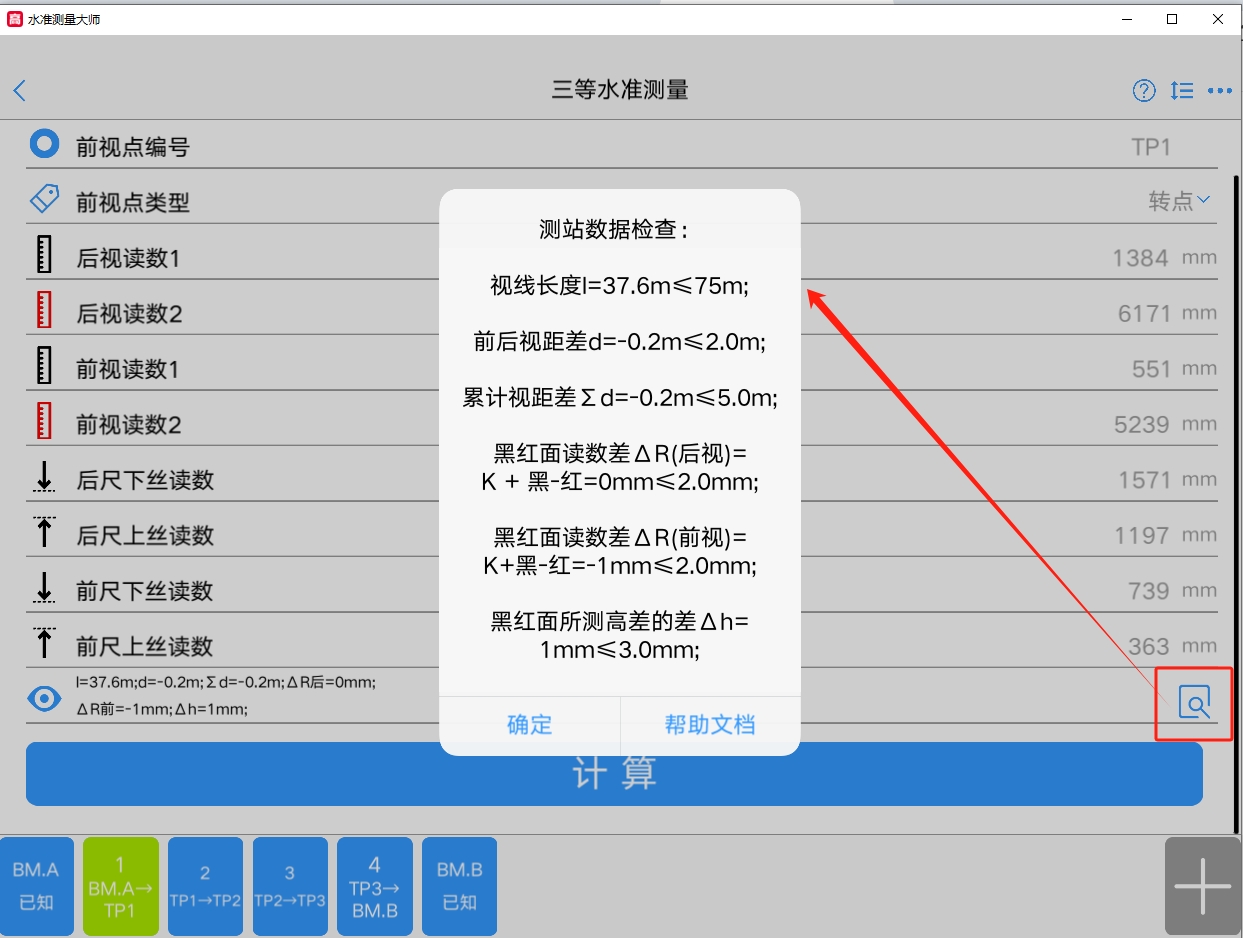Click the tag icon beside 前视点类型
The height and width of the screenshot is (938, 1243).
coord(44,199)
